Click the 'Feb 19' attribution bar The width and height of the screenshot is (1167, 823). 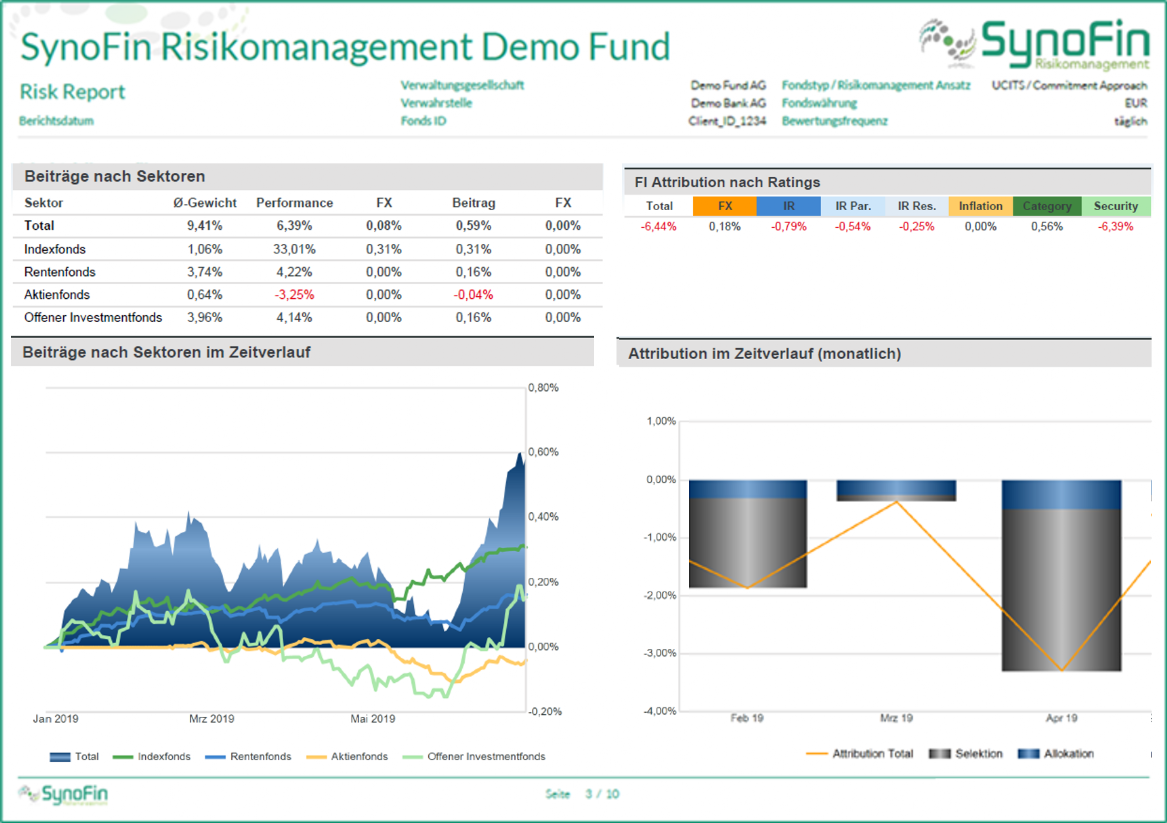(748, 534)
